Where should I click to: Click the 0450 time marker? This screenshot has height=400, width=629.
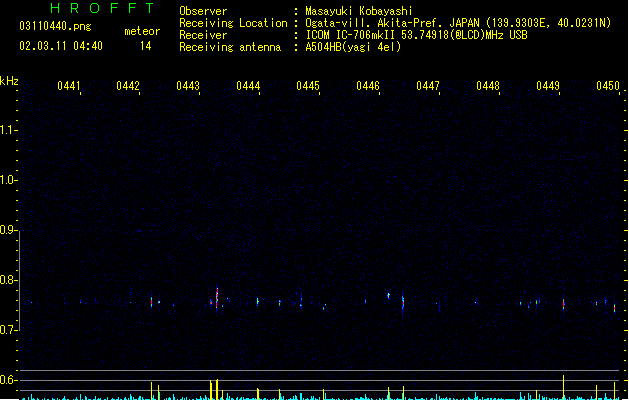coord(608,86)
